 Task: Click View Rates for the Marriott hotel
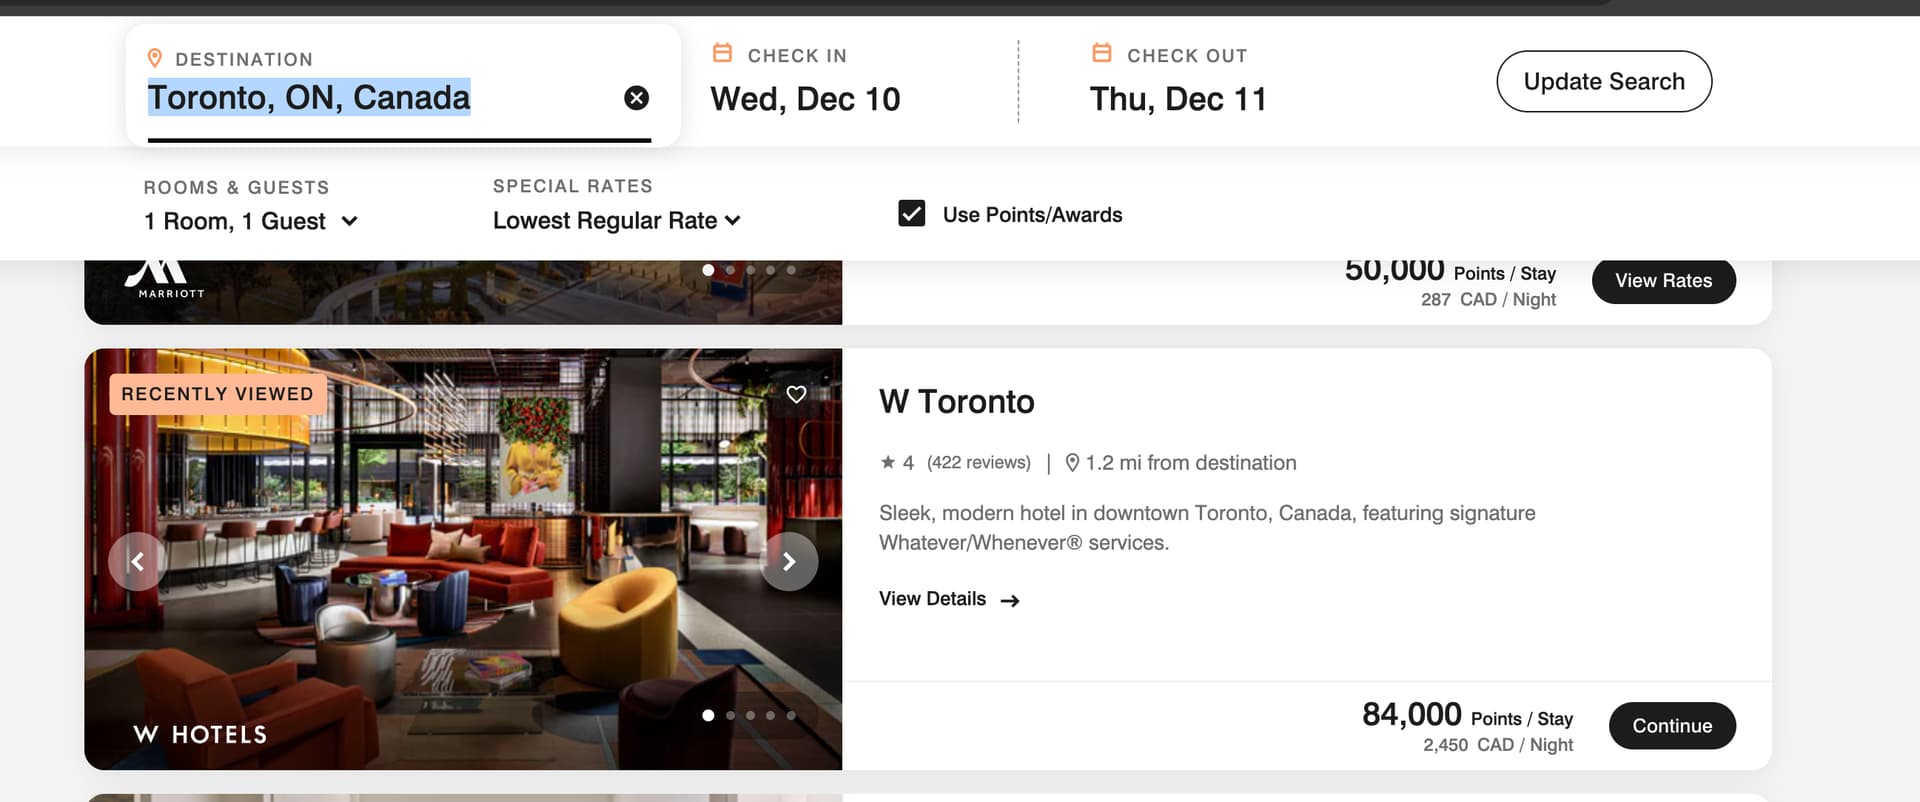pos(1663,281)
